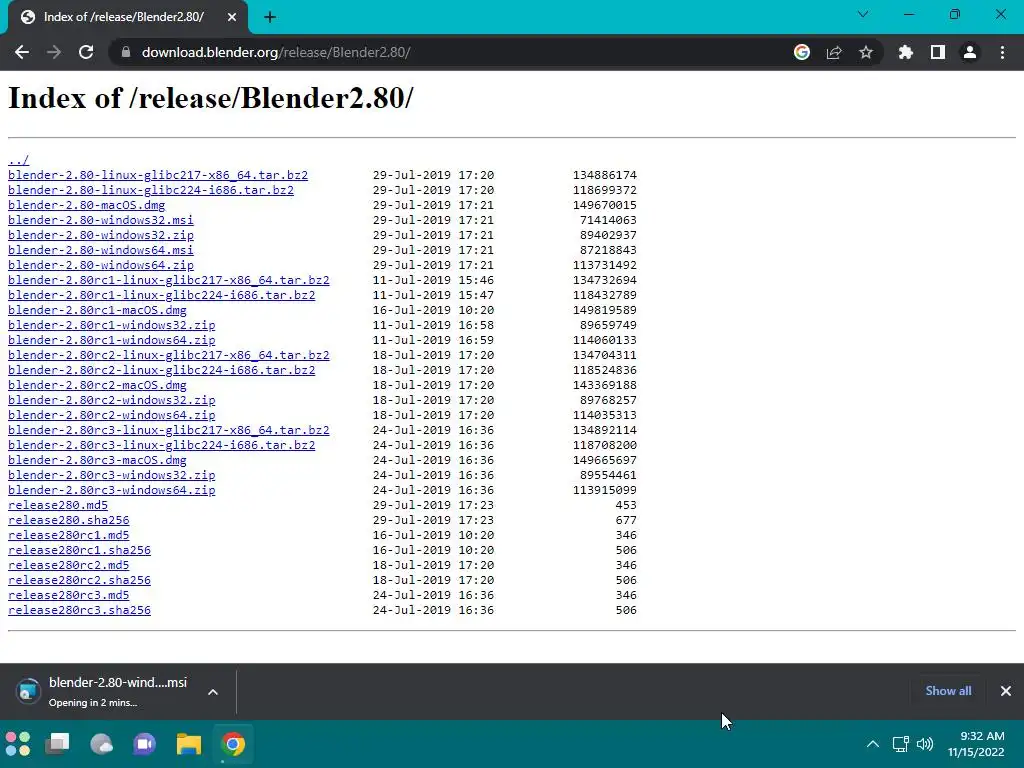Download blender-2.80rc1-macOS.dmg
1024x768 pixels.
click(x=97, y=310)
